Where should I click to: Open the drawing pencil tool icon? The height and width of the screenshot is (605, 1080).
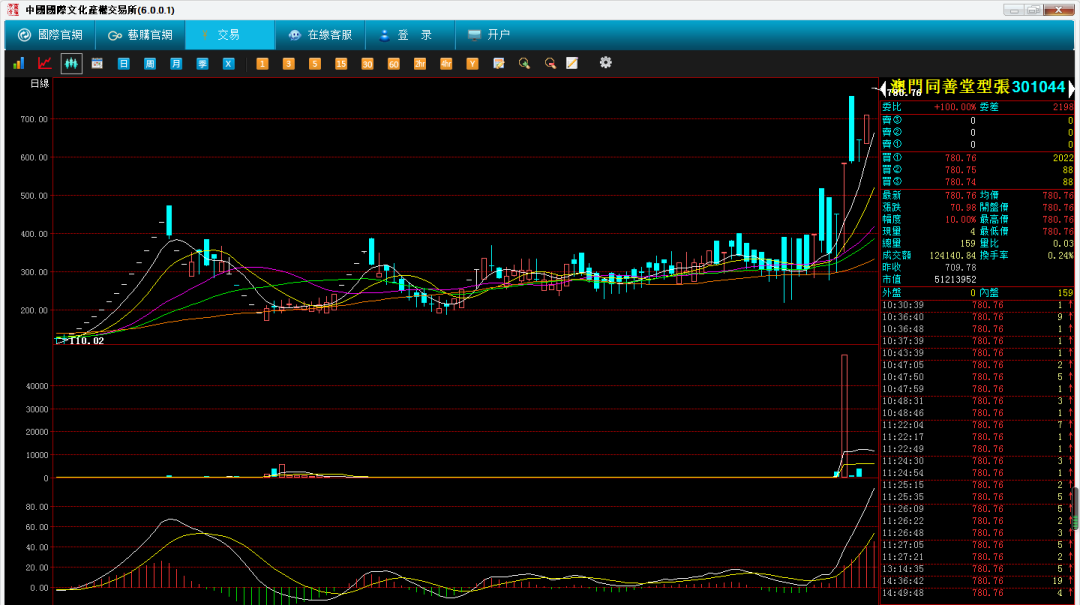coord(572,63)
